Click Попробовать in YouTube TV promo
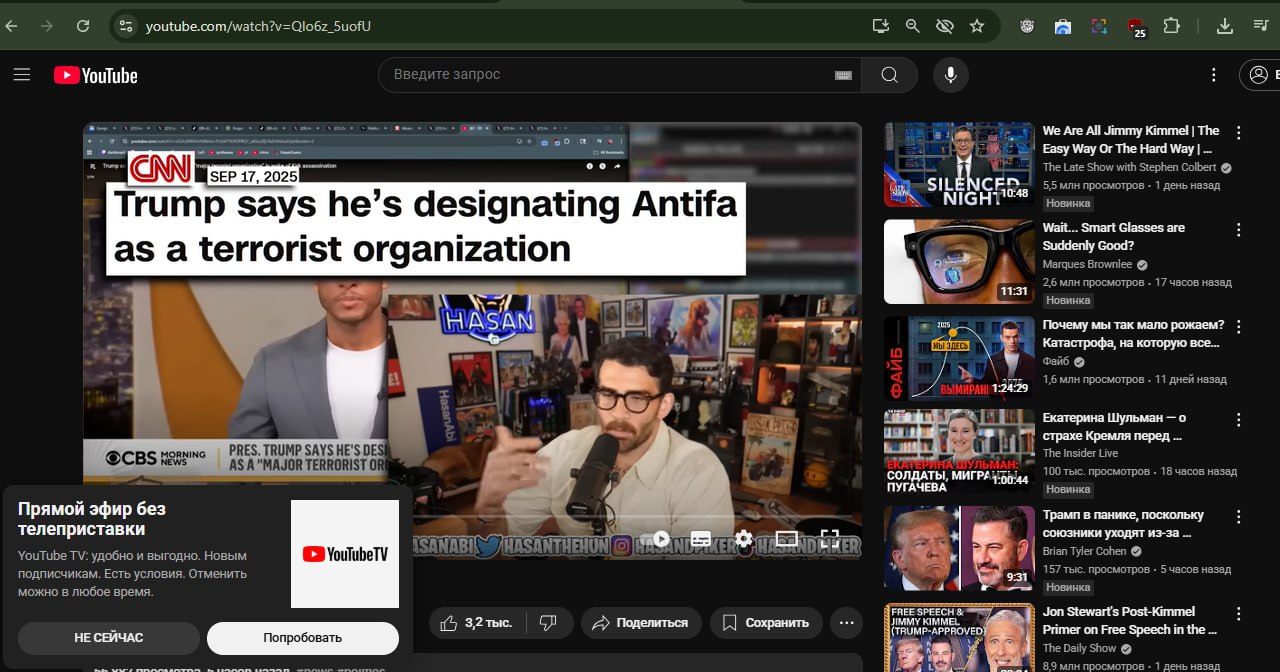1280x672 pixels. pos(303,638)
